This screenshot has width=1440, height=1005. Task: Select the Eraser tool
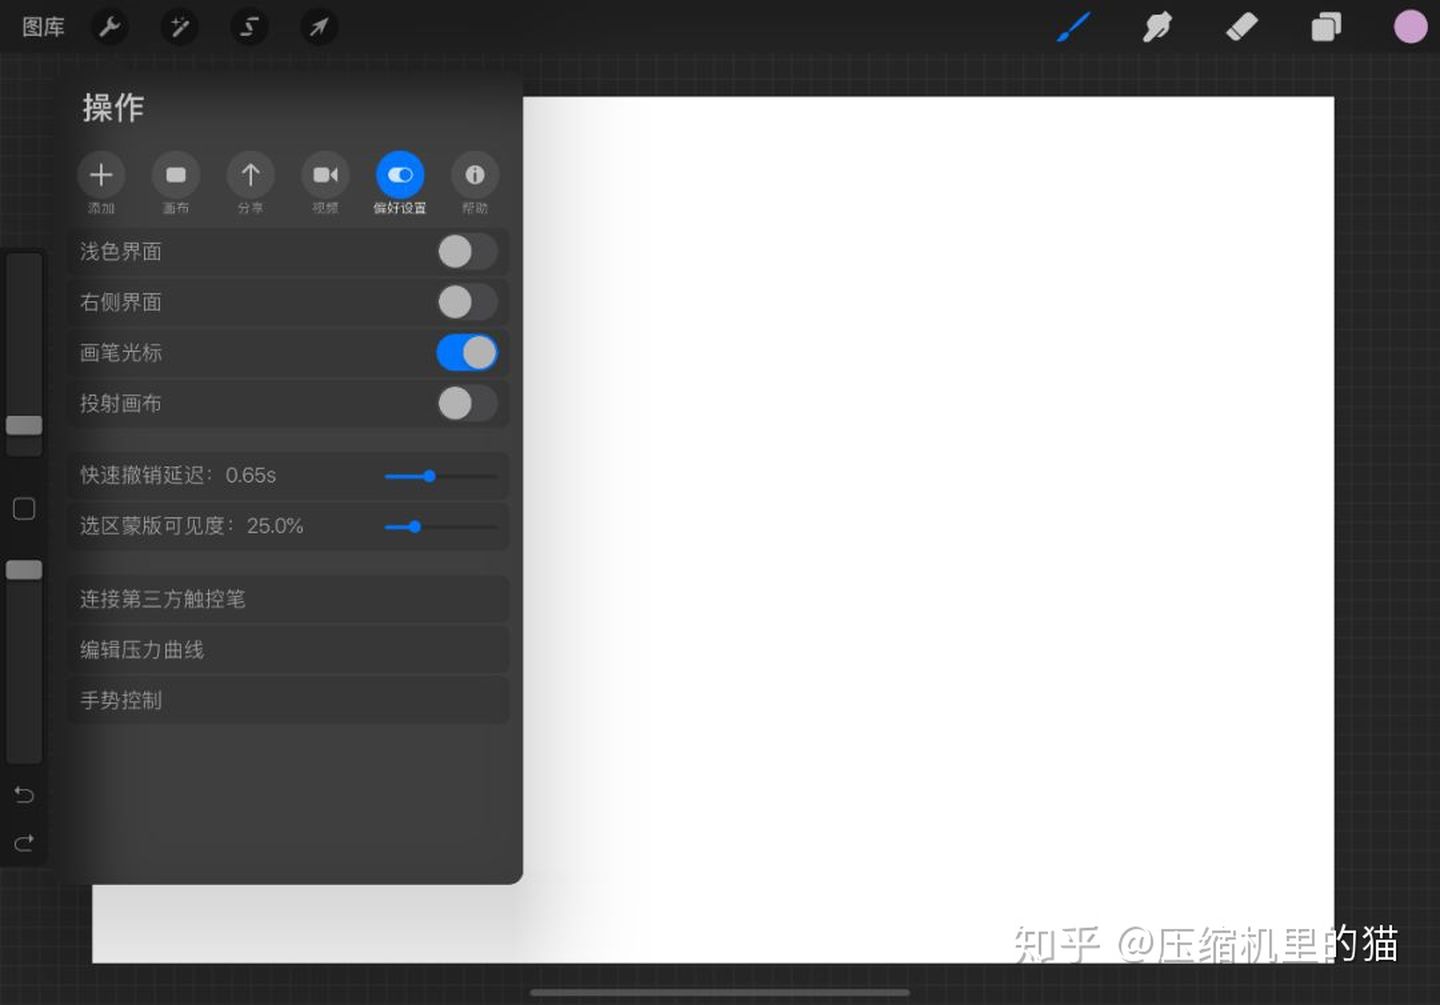click(1241, 27)
